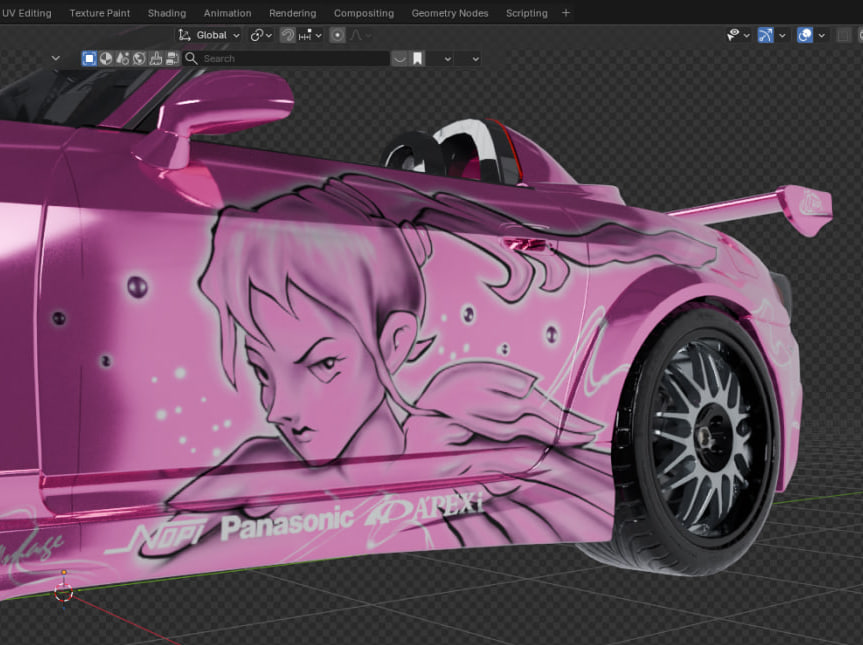Open the Global orientation dropdown
The width and height of the screenshot is (863, 645).
209,35
